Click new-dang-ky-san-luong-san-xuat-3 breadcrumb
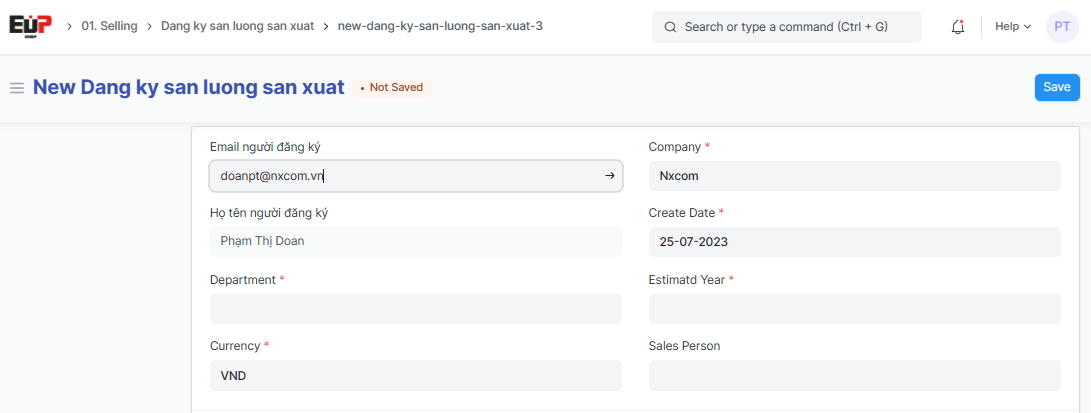This screenshot has height=413, width=1091. tap(440, 27)
